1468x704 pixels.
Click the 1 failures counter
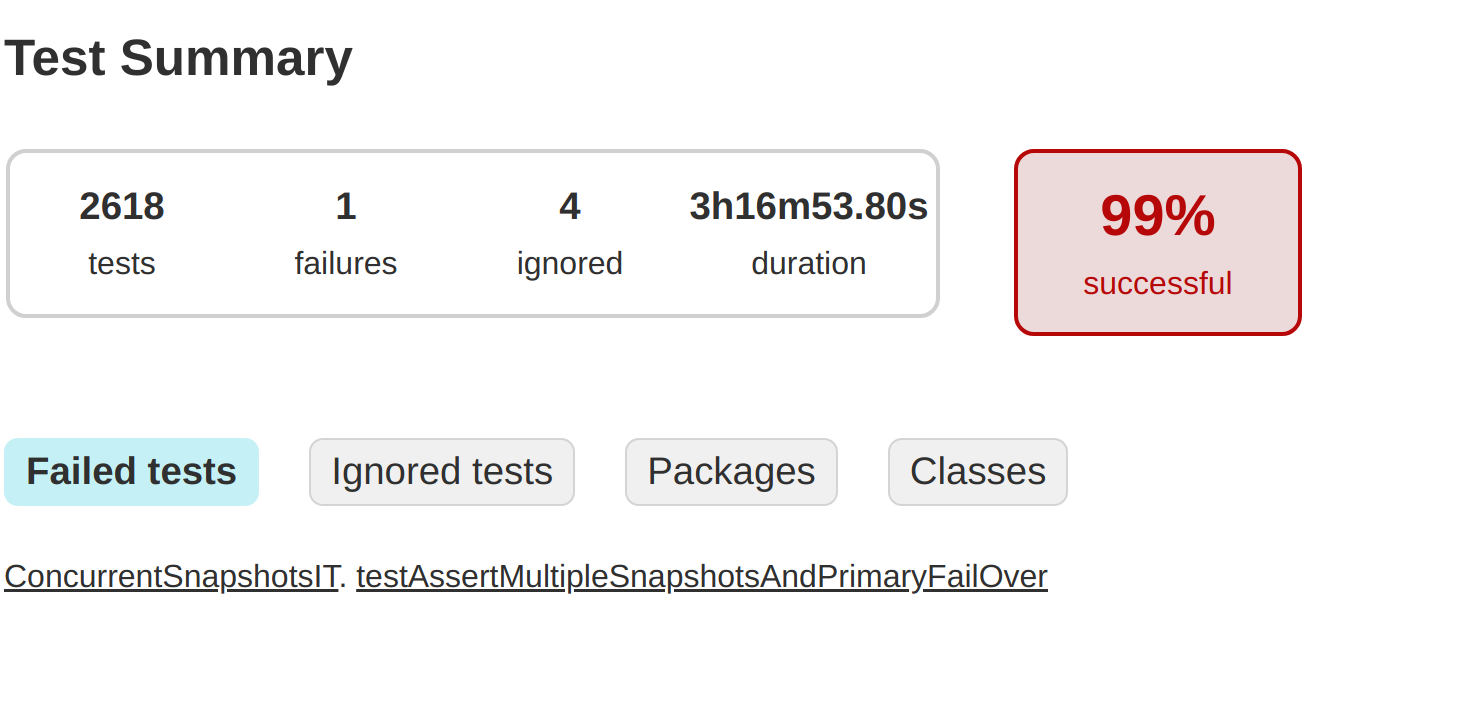pyautogui.click(x=345, y=206)
